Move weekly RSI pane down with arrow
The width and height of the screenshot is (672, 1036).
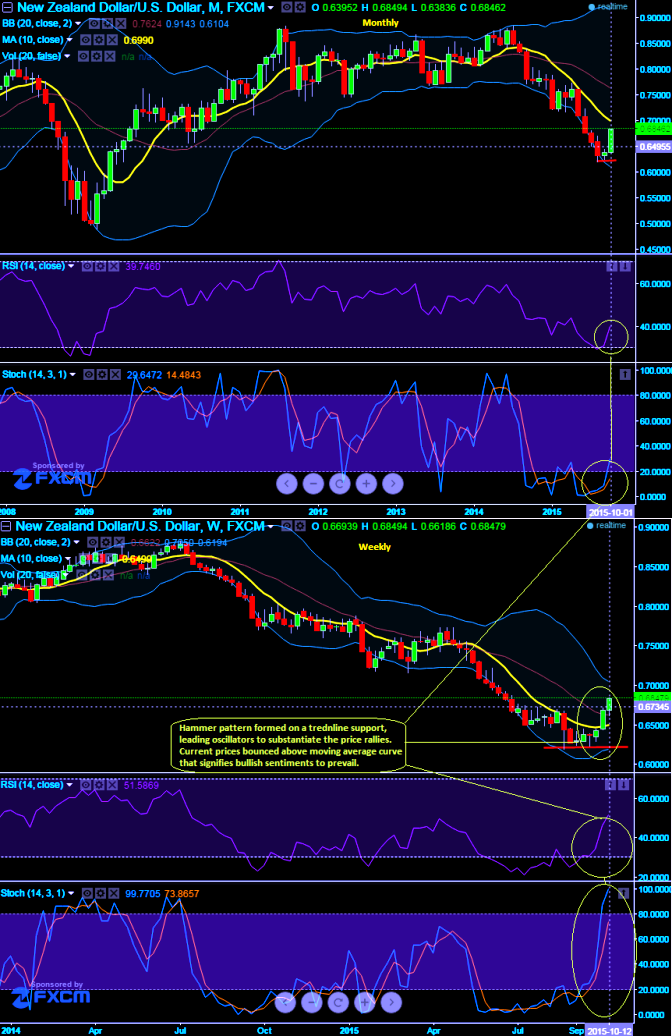click(624, 785)
